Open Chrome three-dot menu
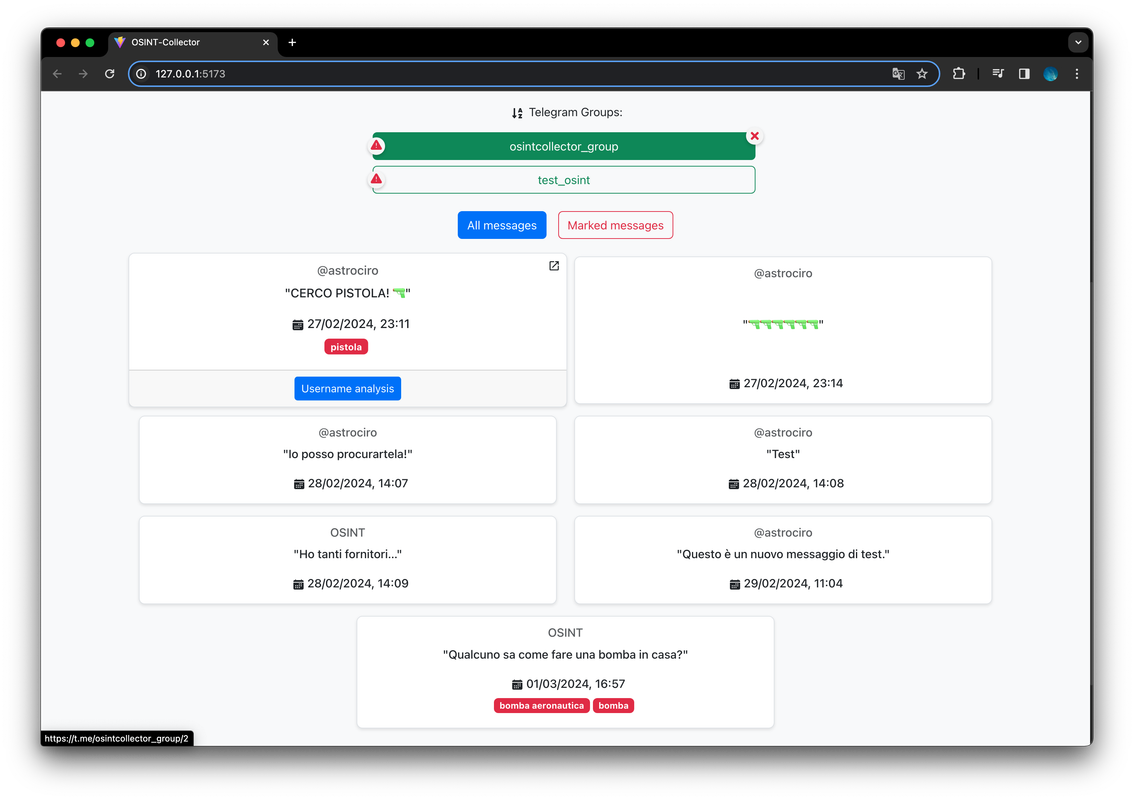The image size is (1134, 800). [1077, 74]
